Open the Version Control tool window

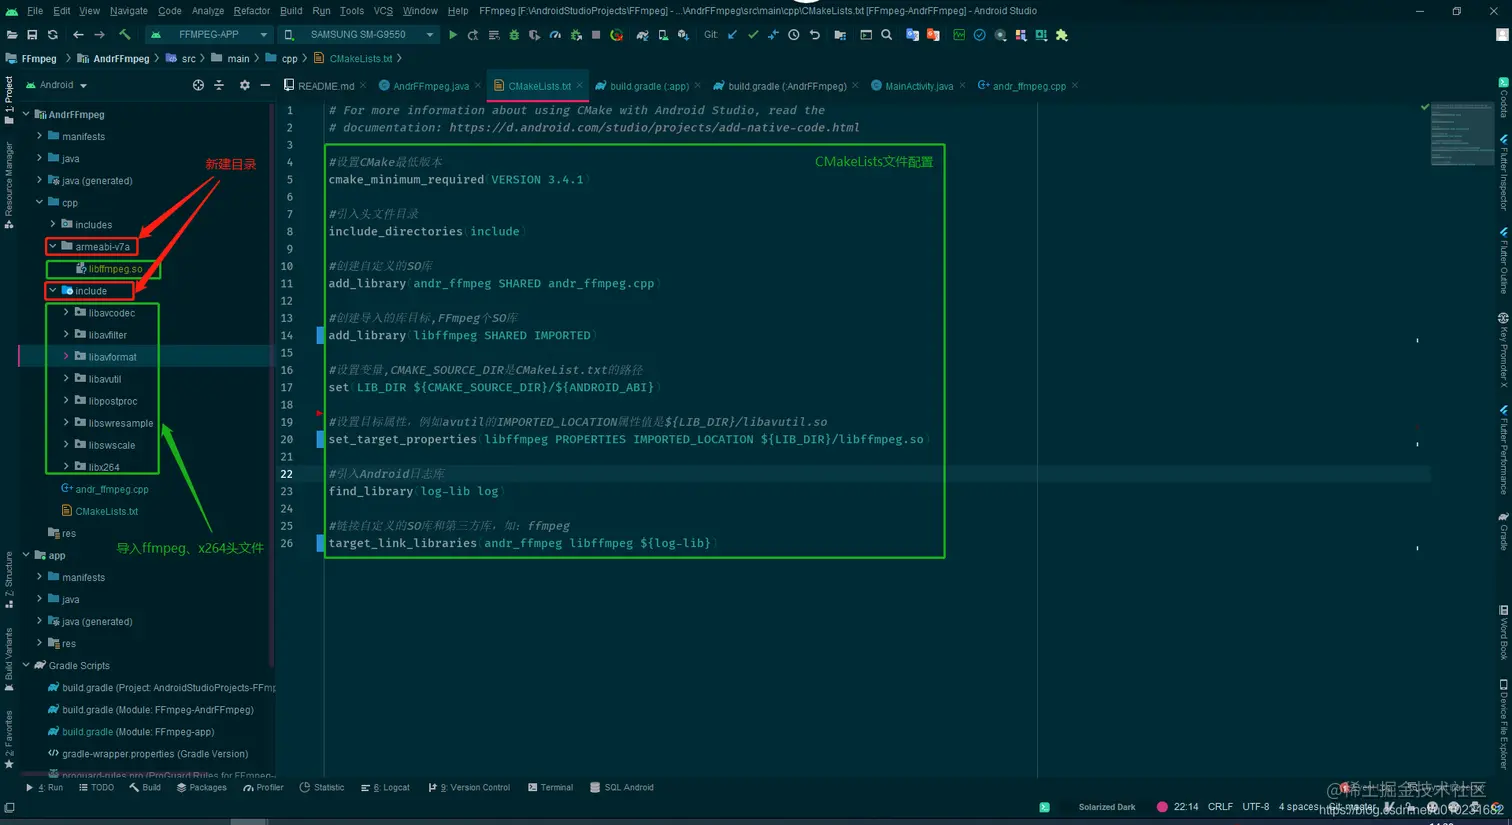coord(469,788)
